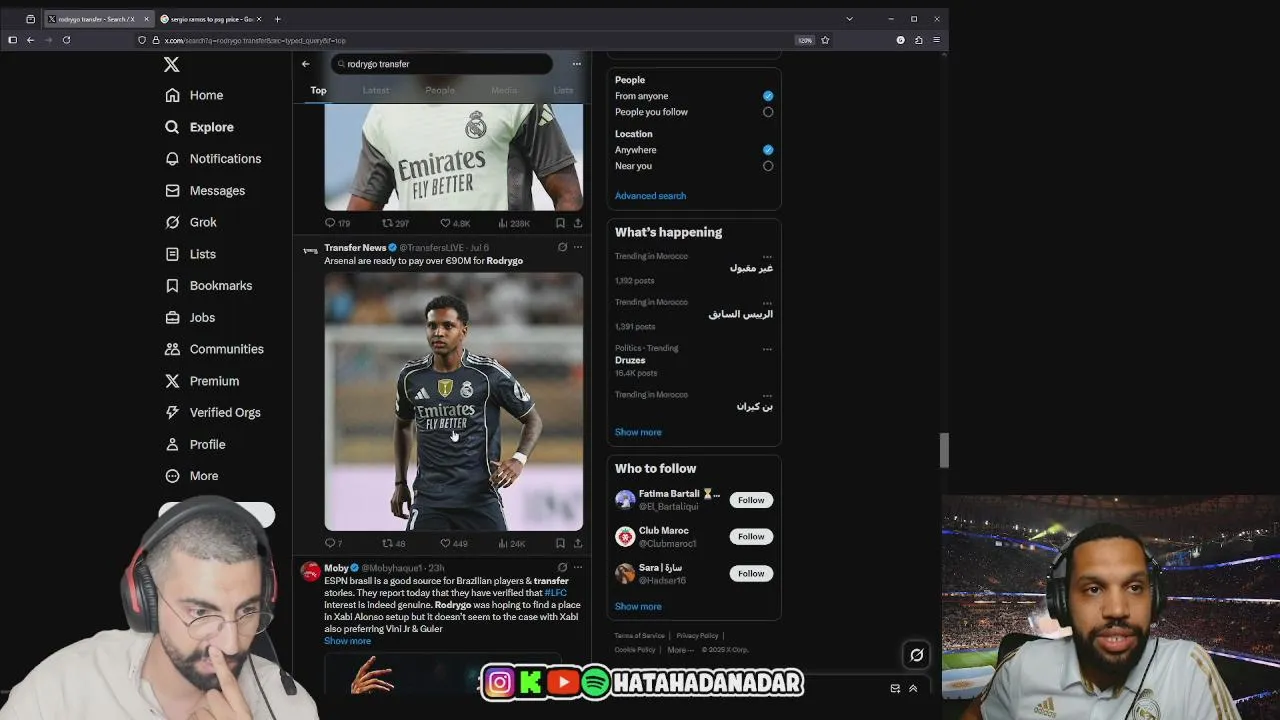Expand the More menu in the sidebar

[191, 476]
